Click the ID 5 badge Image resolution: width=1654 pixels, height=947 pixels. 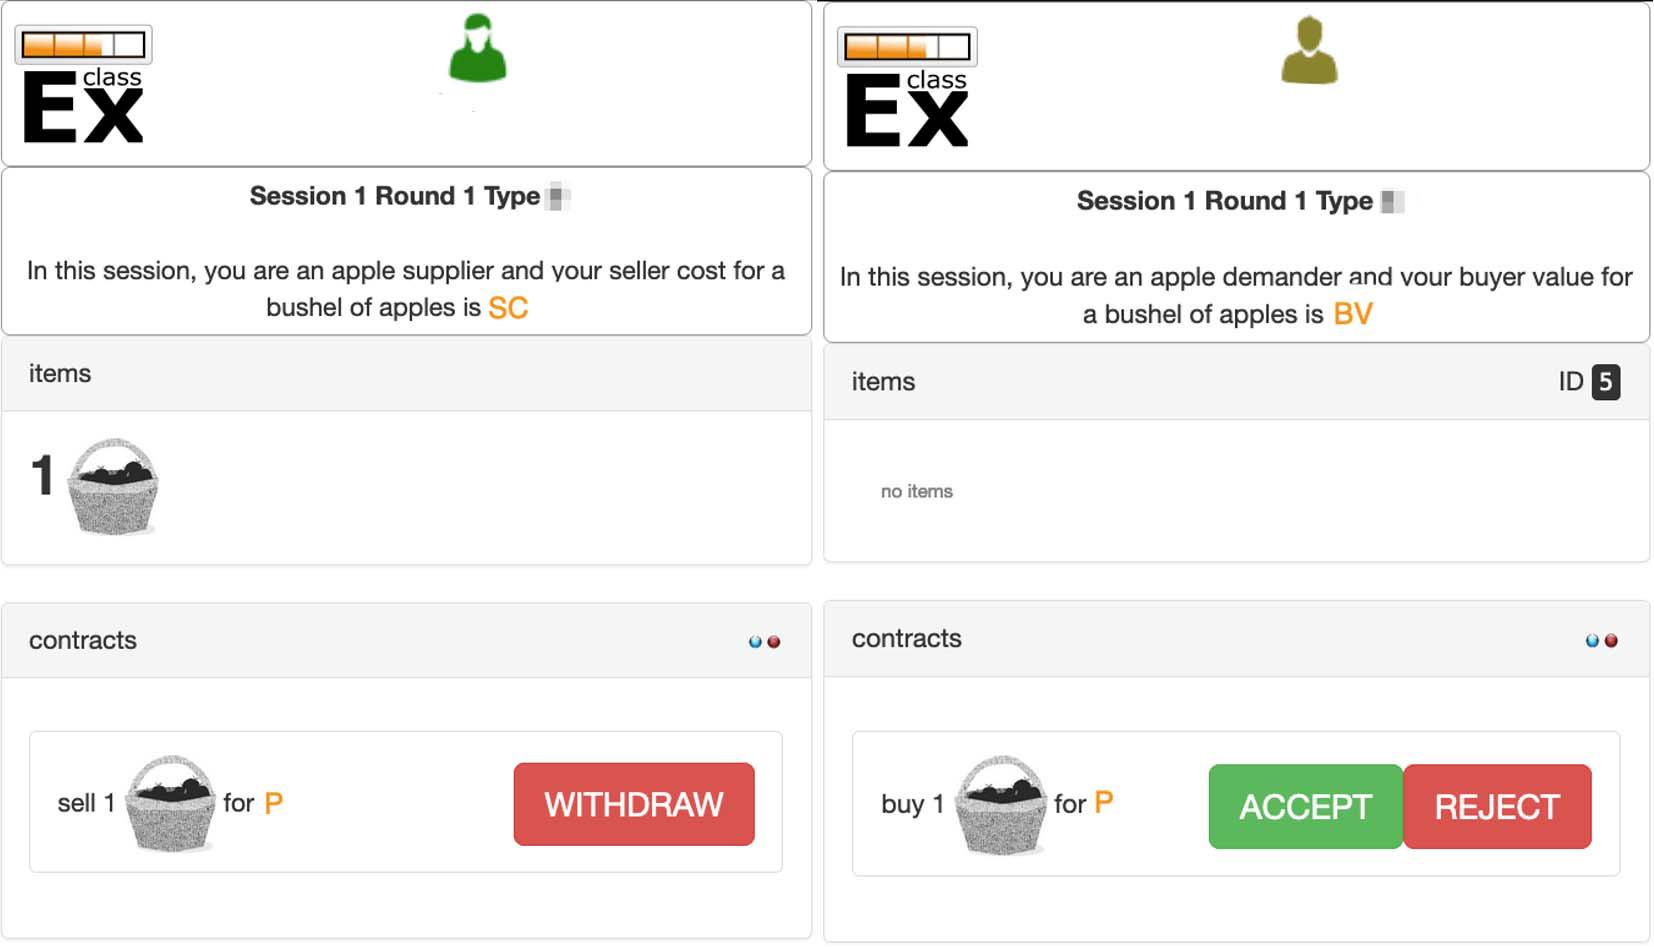click(1605, 382)
